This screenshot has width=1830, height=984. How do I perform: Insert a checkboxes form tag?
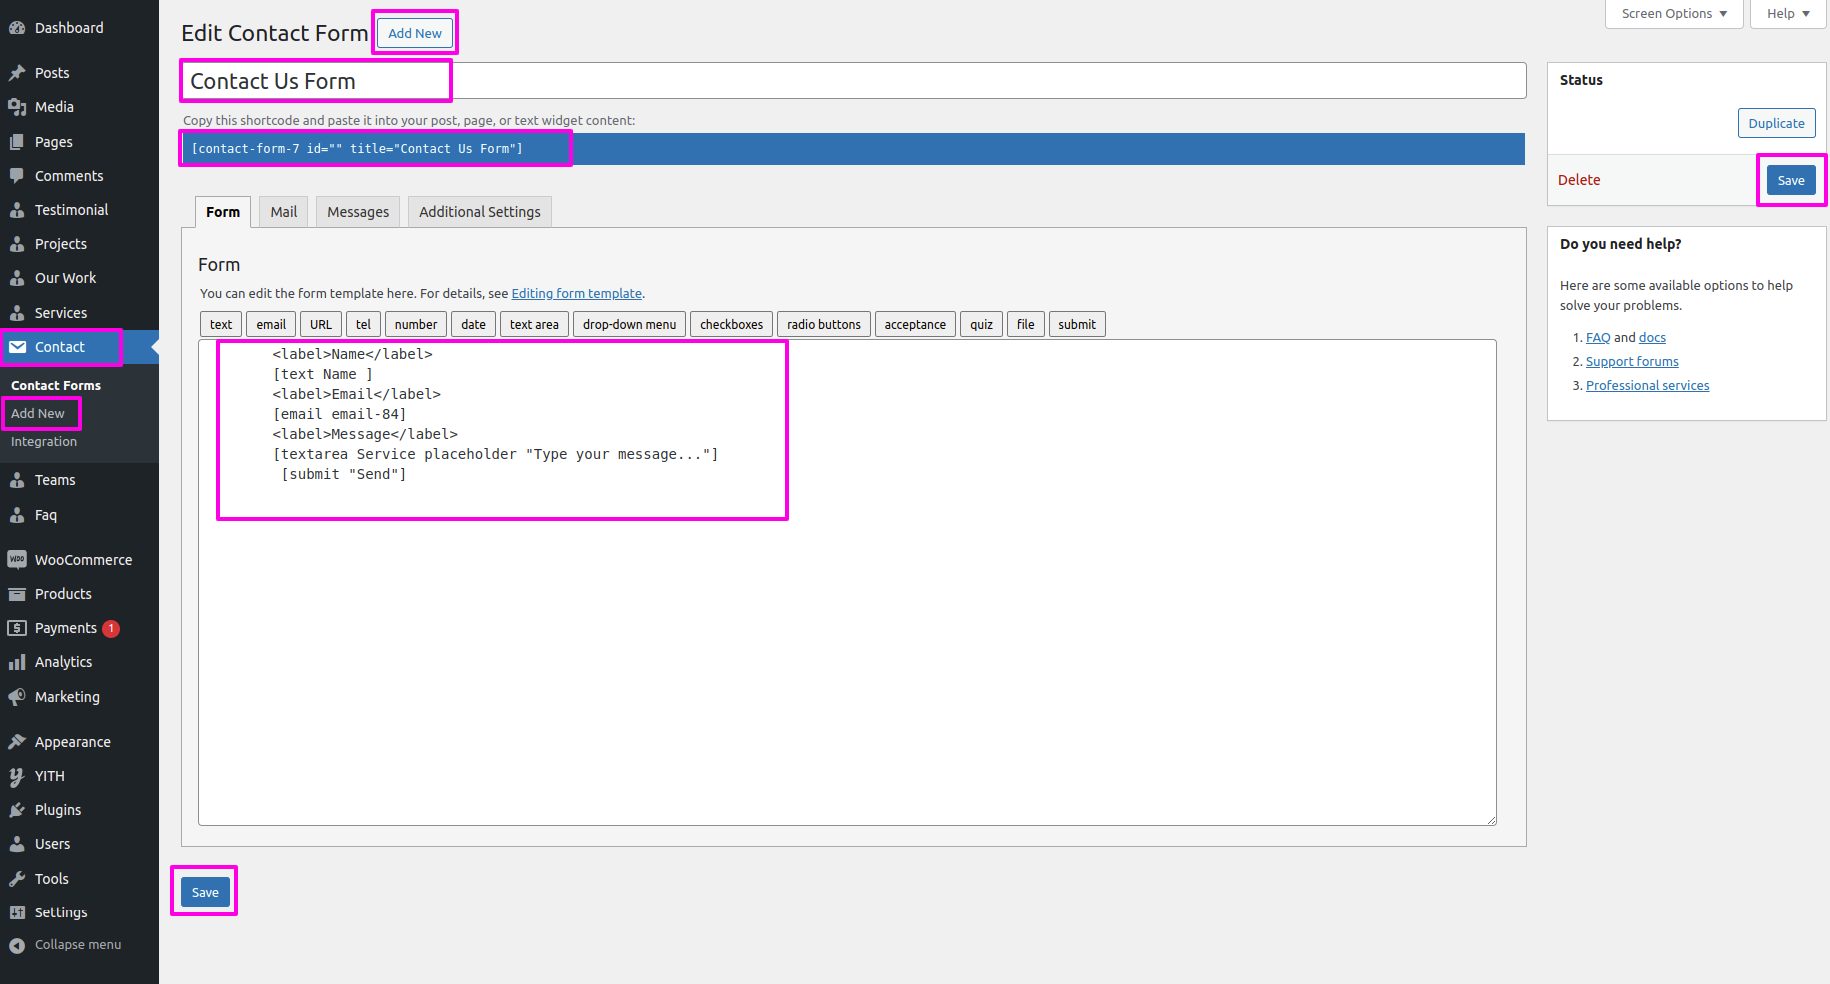click(x=731, y=325)
